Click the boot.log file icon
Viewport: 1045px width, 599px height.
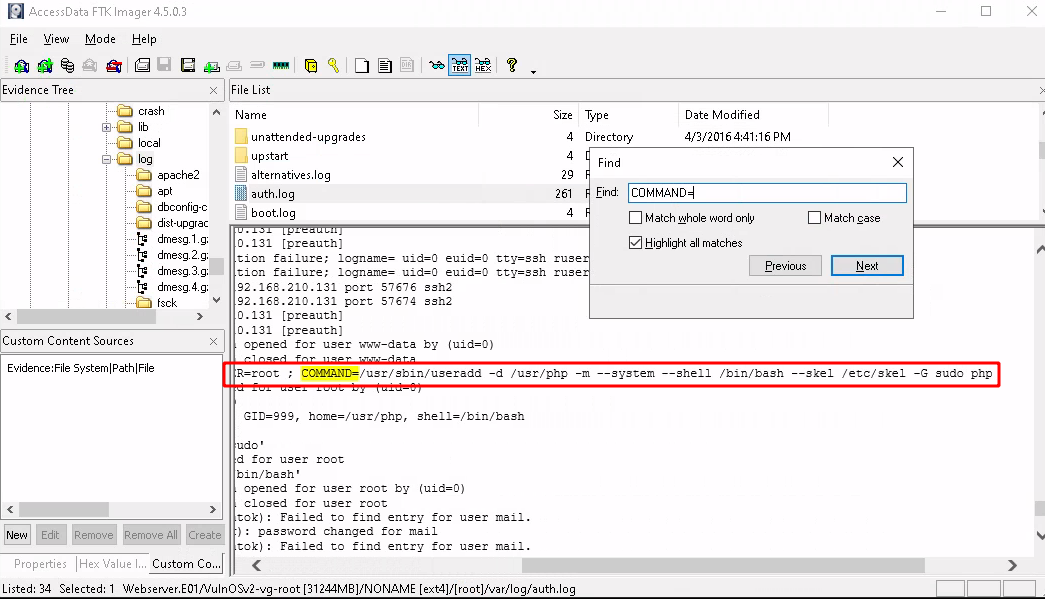click(x=241, y=213)
